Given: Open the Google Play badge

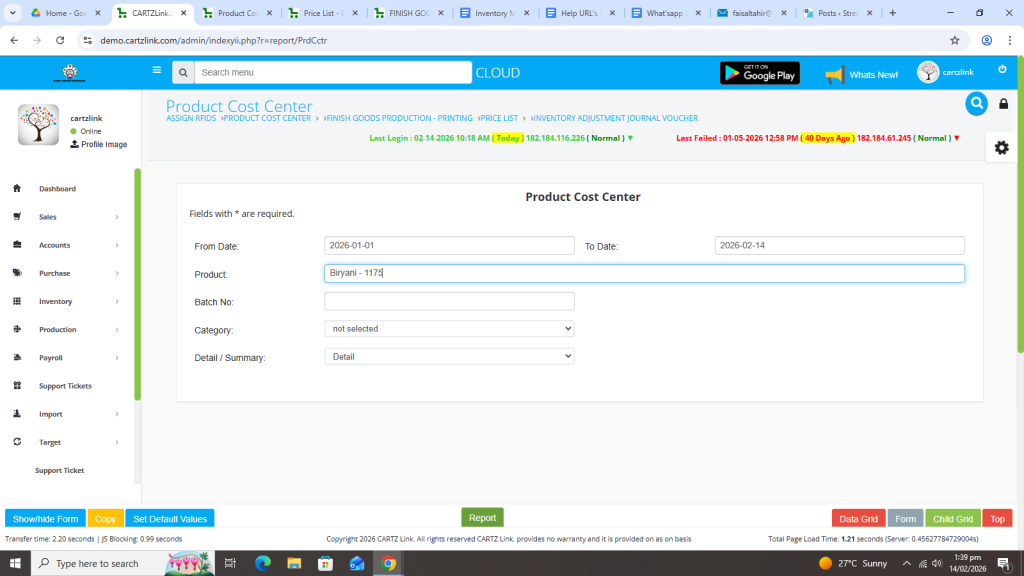Looking at the screenshot, I should click(759, 73).
